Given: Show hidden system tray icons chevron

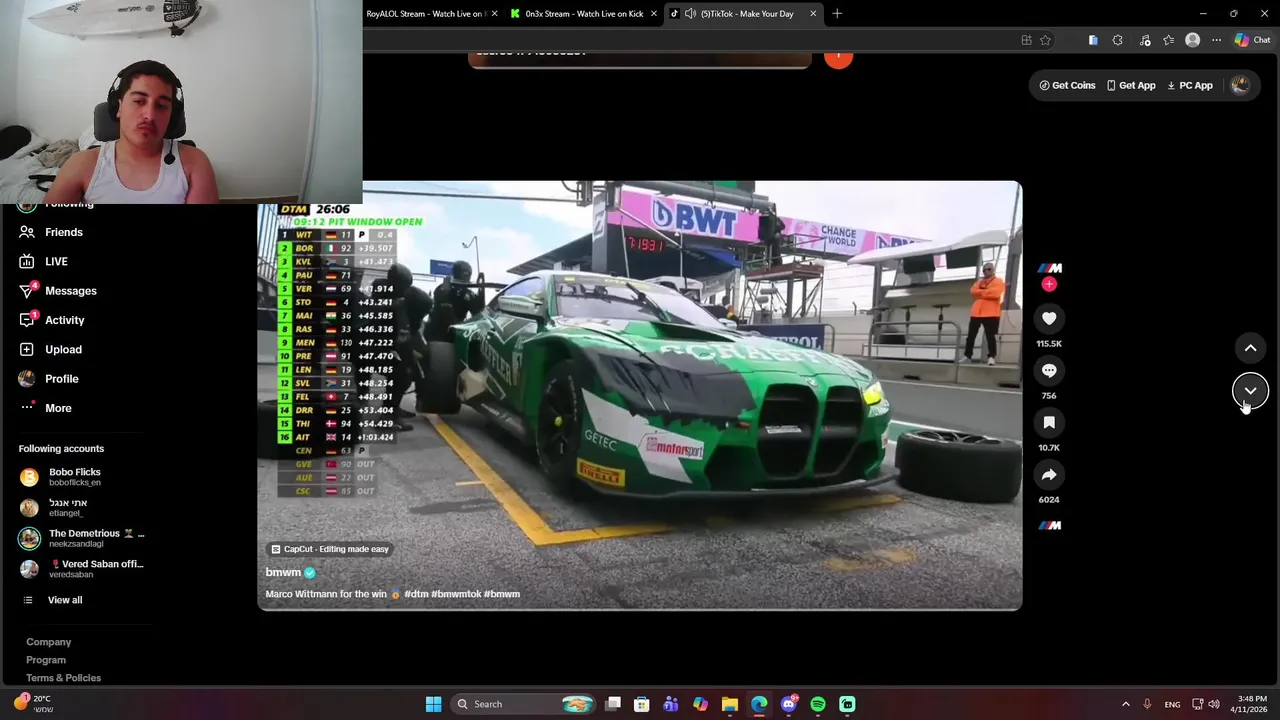Looking at the screenshot, I should click(1125, 704).
